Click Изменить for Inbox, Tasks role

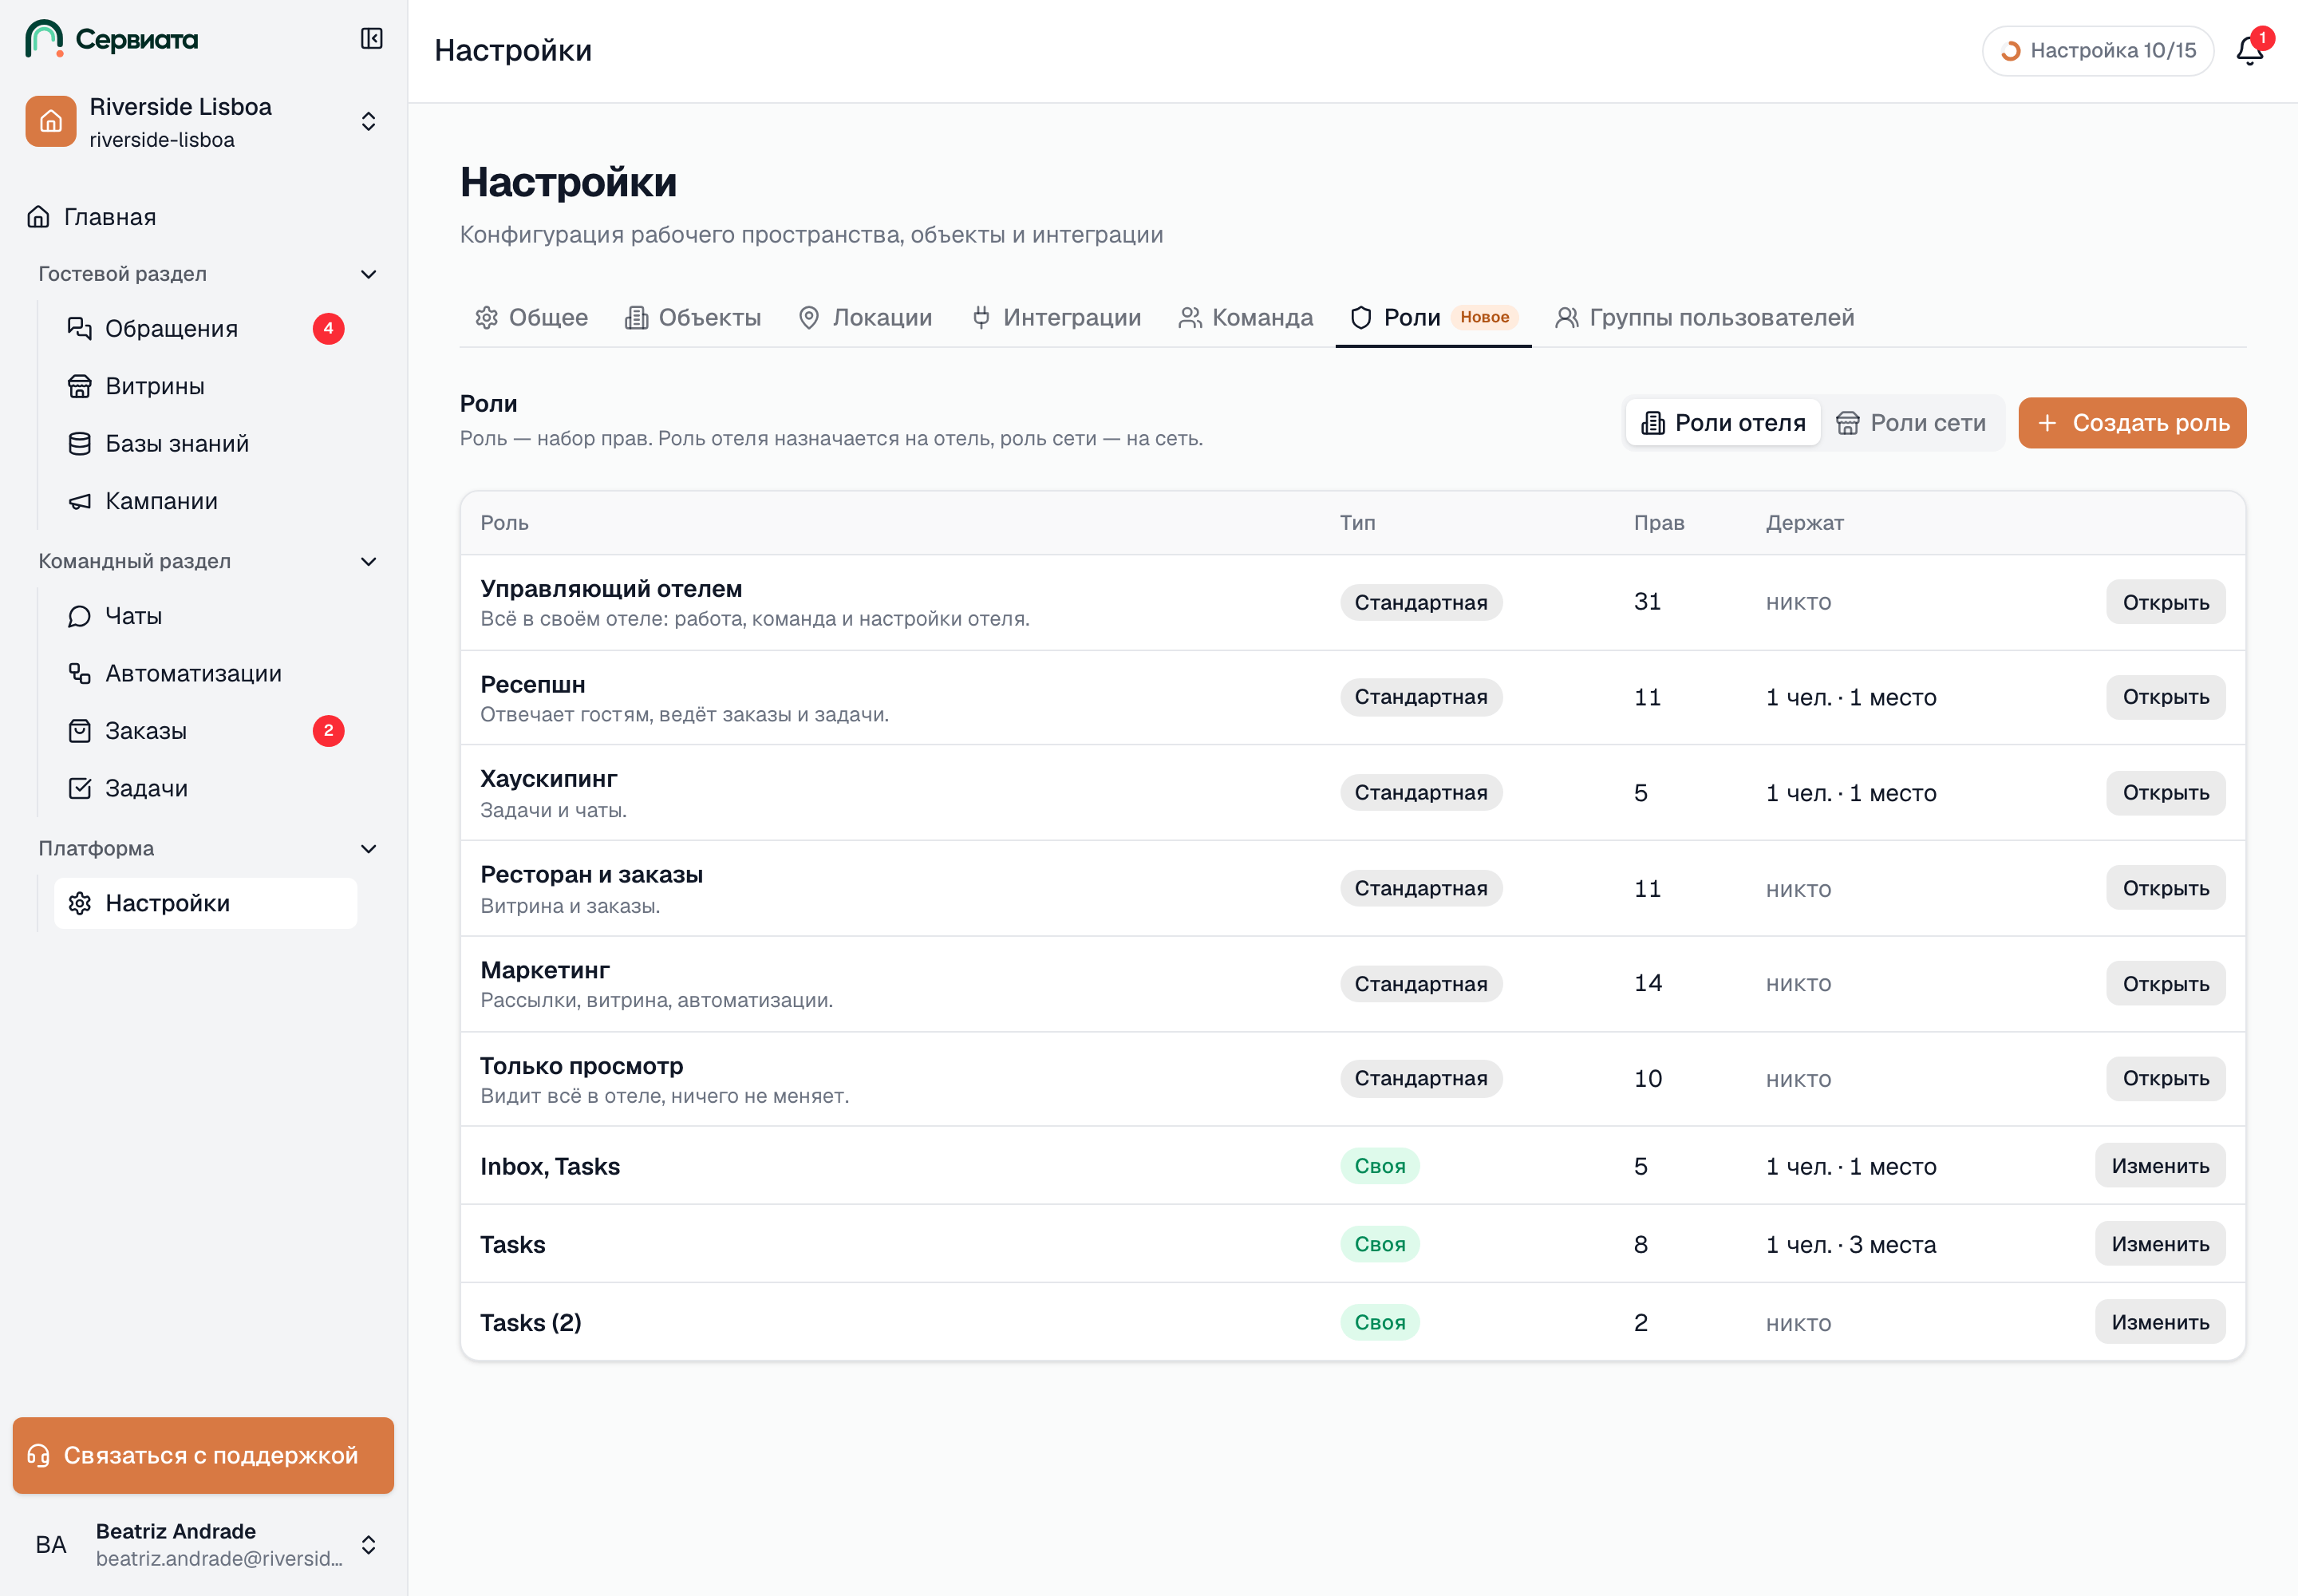pos(2160,1166)
